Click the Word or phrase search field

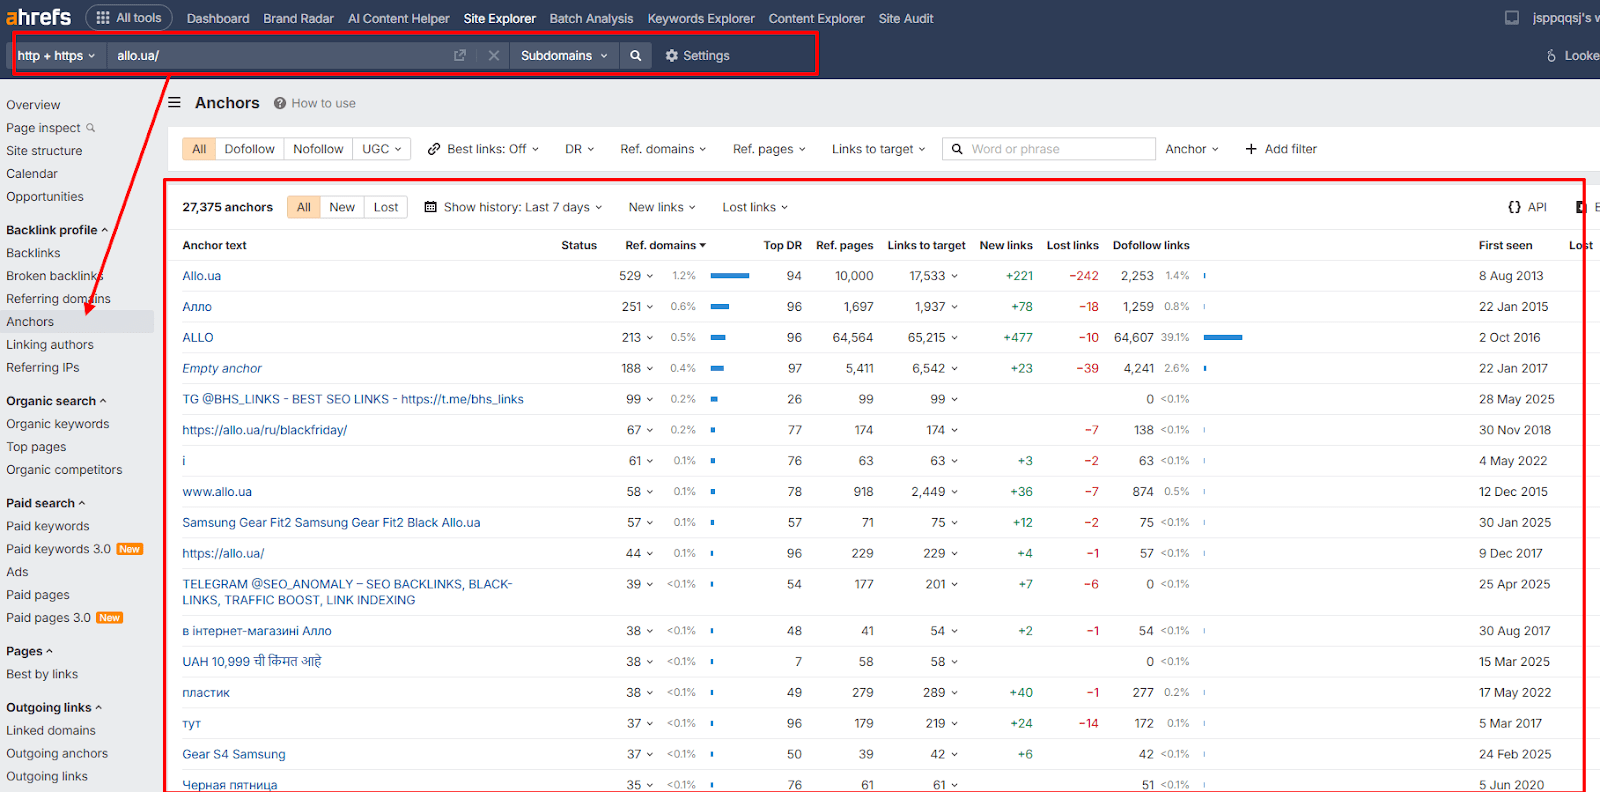coord(1049,149)
